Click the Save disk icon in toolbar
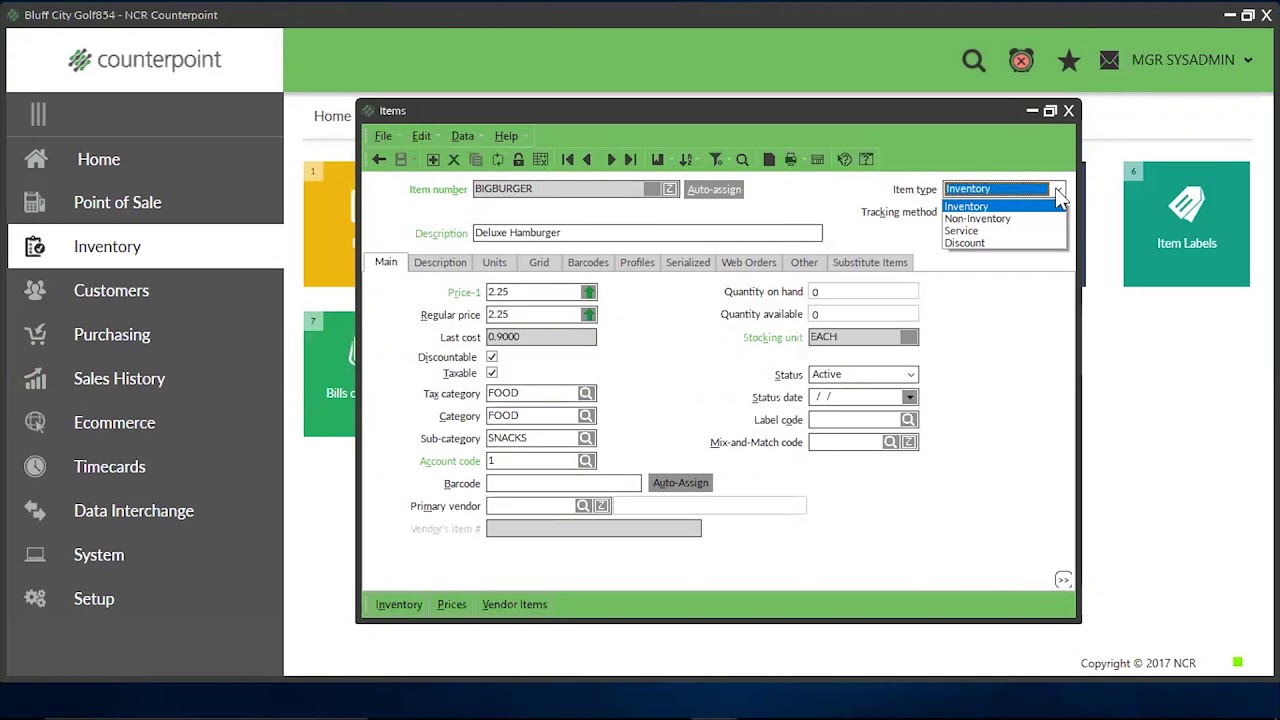The image size is (1280, 720). click(401, 160)
